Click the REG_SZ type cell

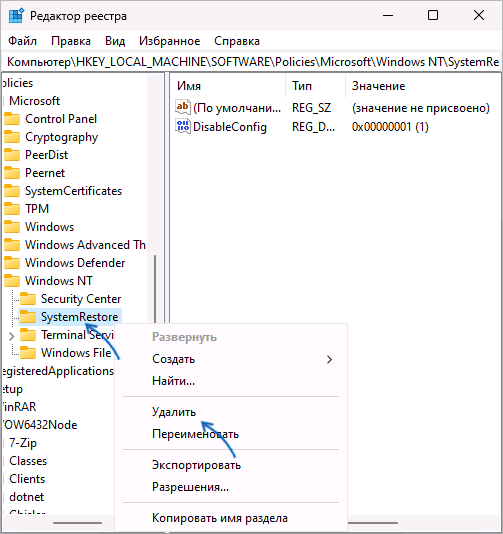(x=311, y=108)
